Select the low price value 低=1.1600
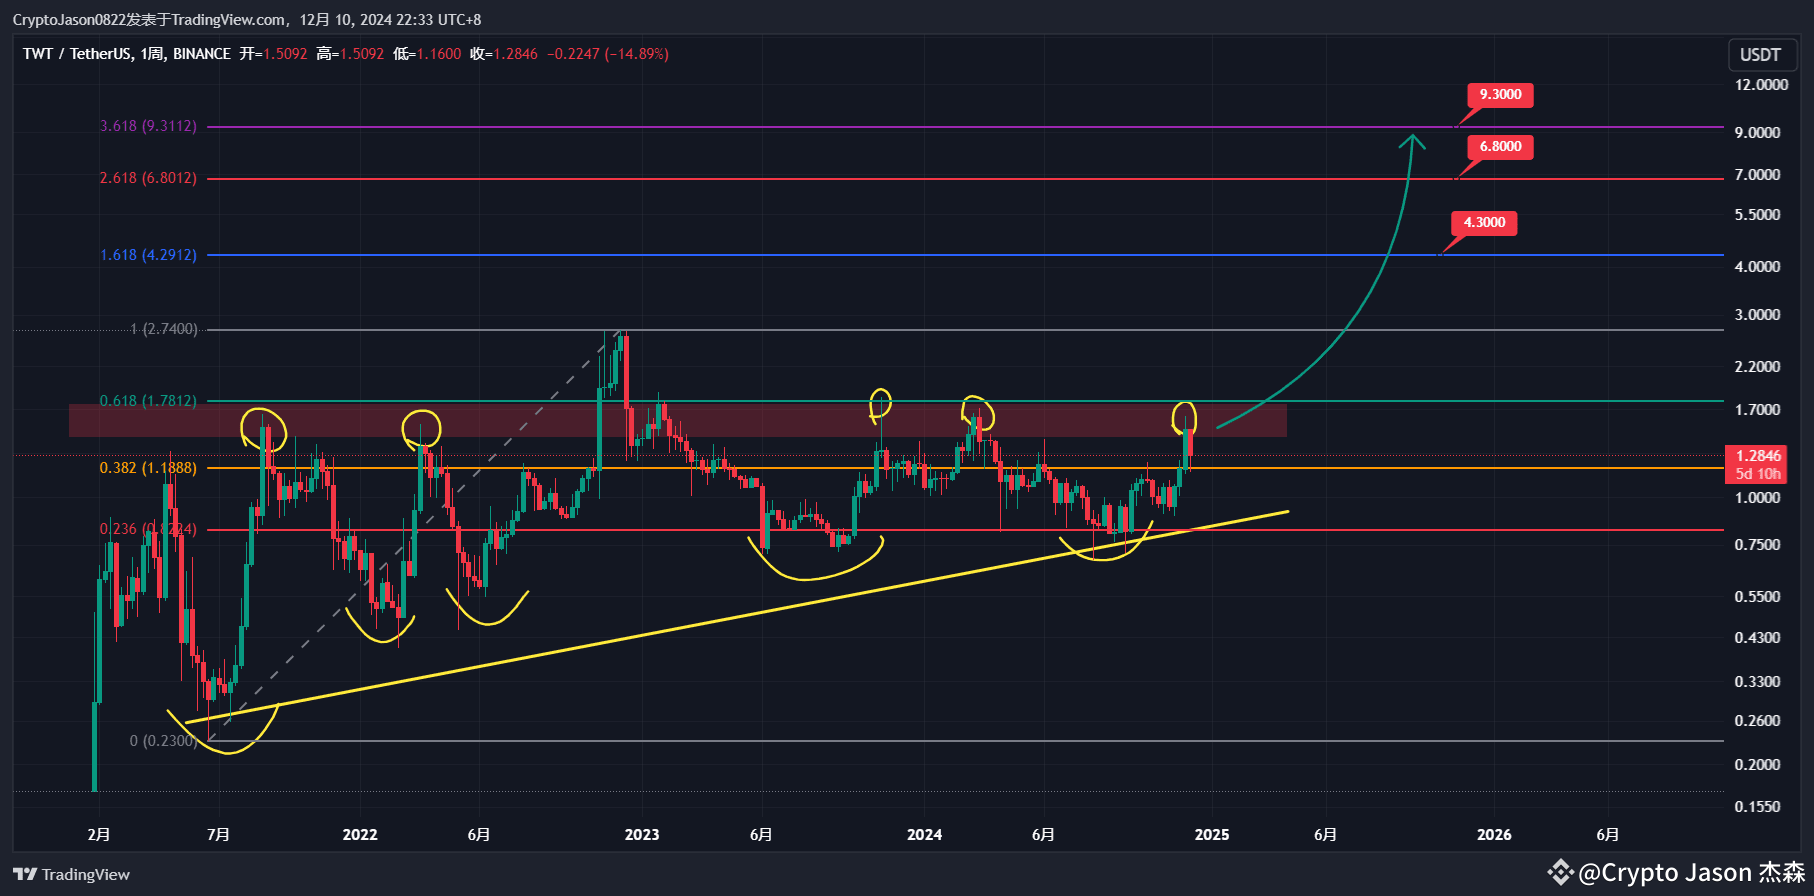Viewport: 1814px width, 896px height. pos(427,54)
